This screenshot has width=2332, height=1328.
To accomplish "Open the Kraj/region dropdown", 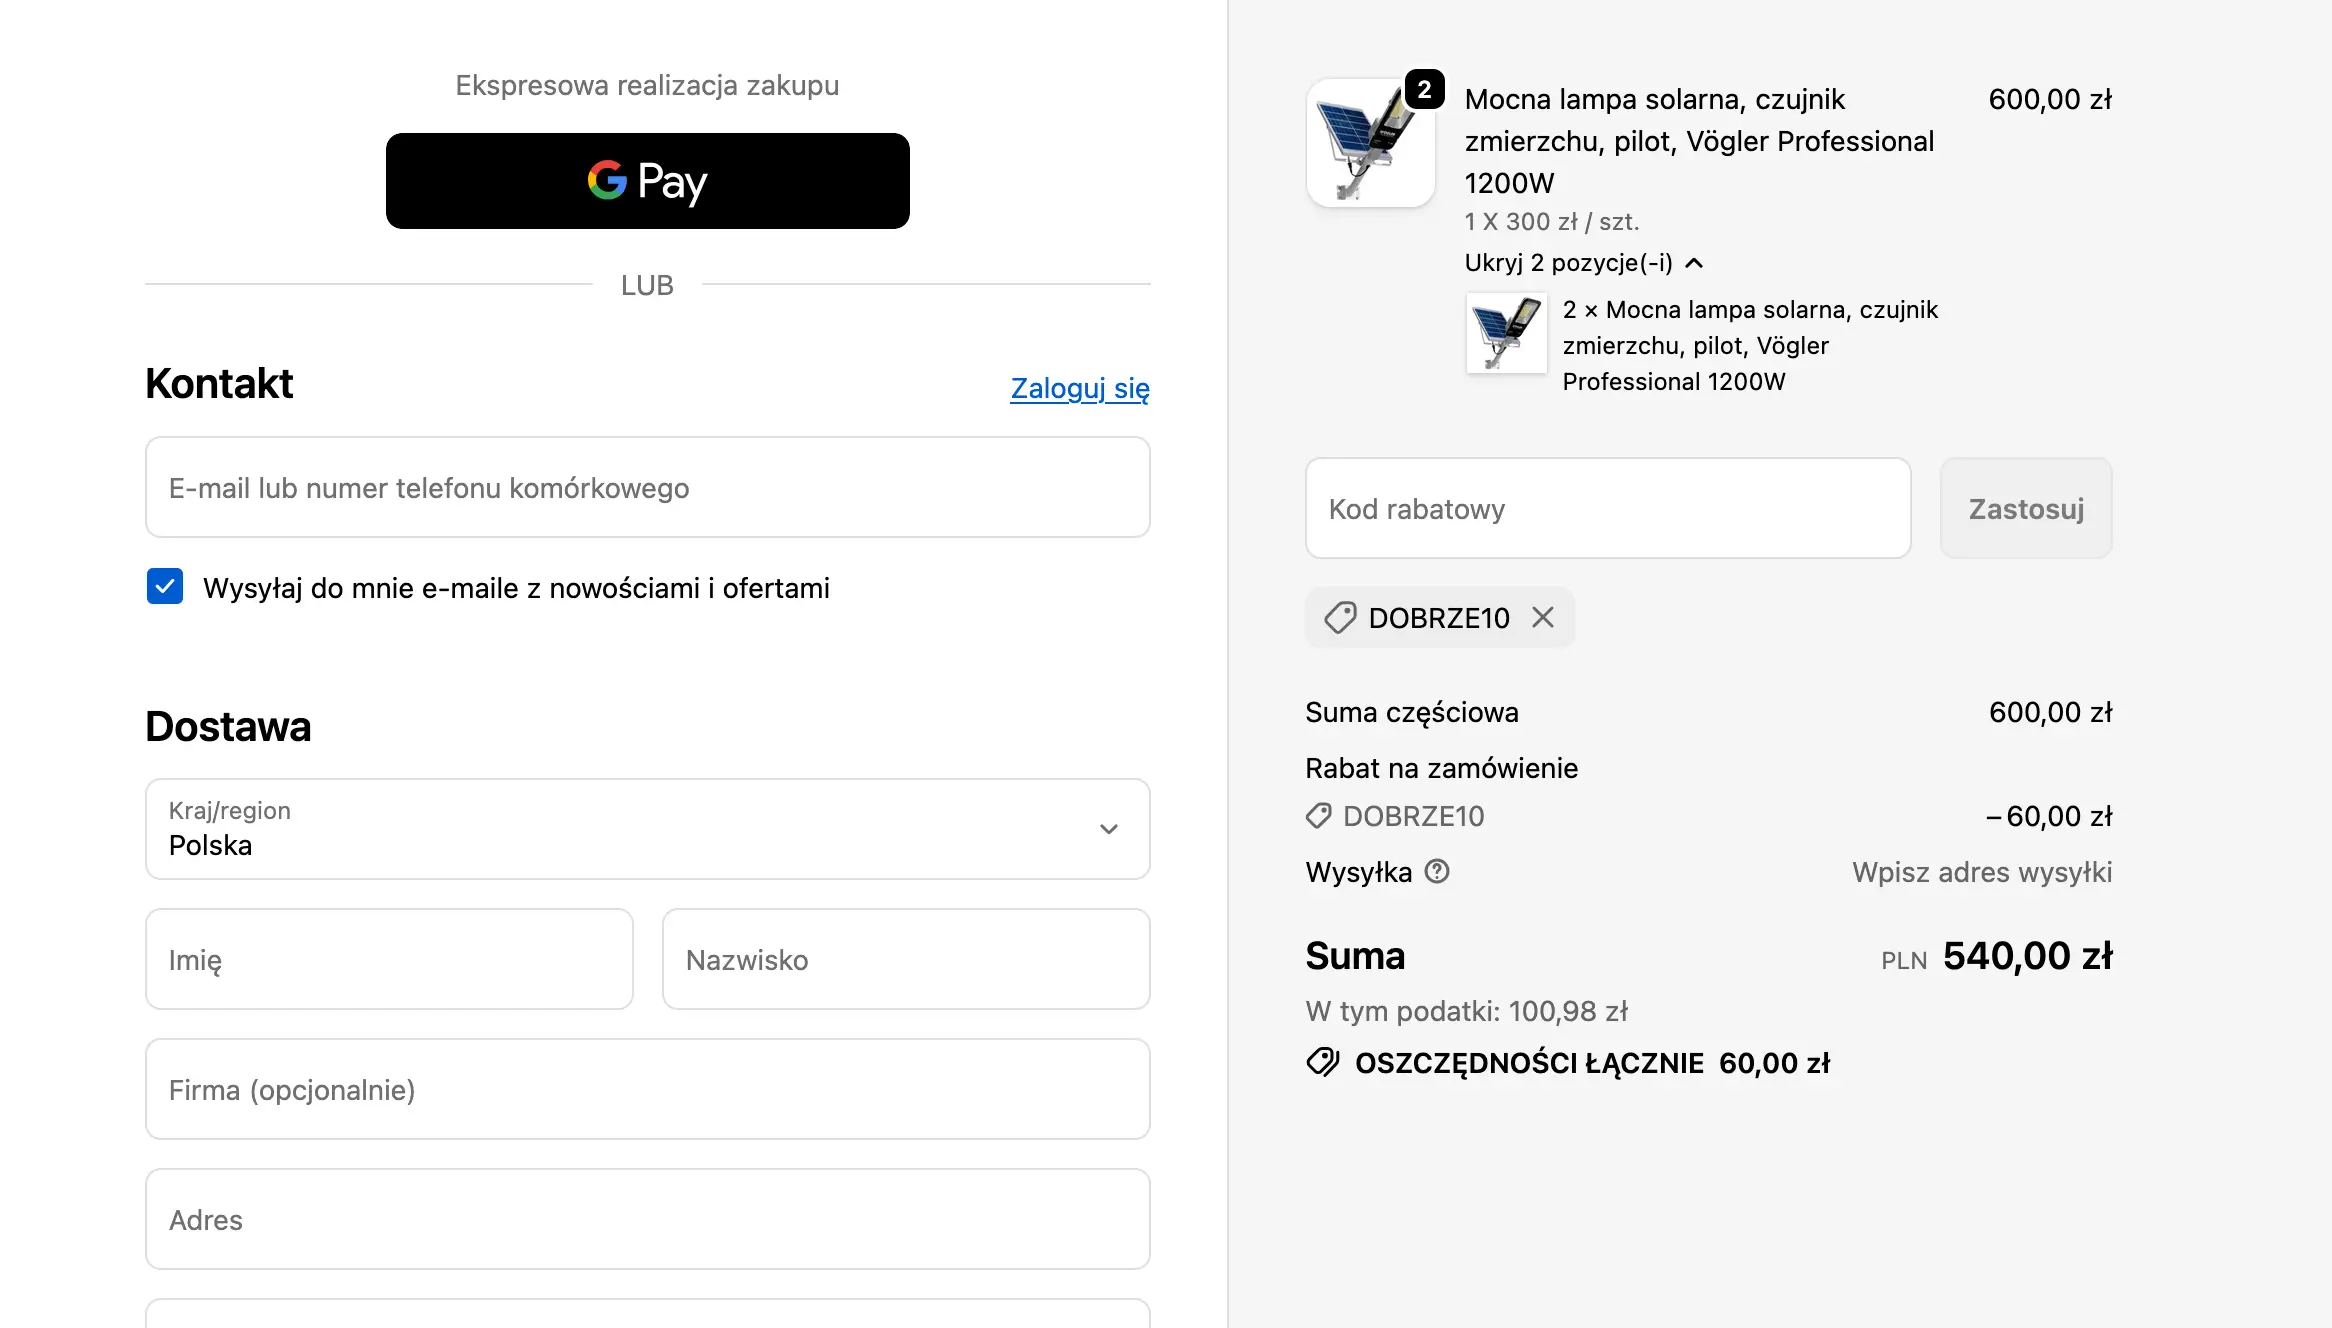I will (x=647, y=829).
